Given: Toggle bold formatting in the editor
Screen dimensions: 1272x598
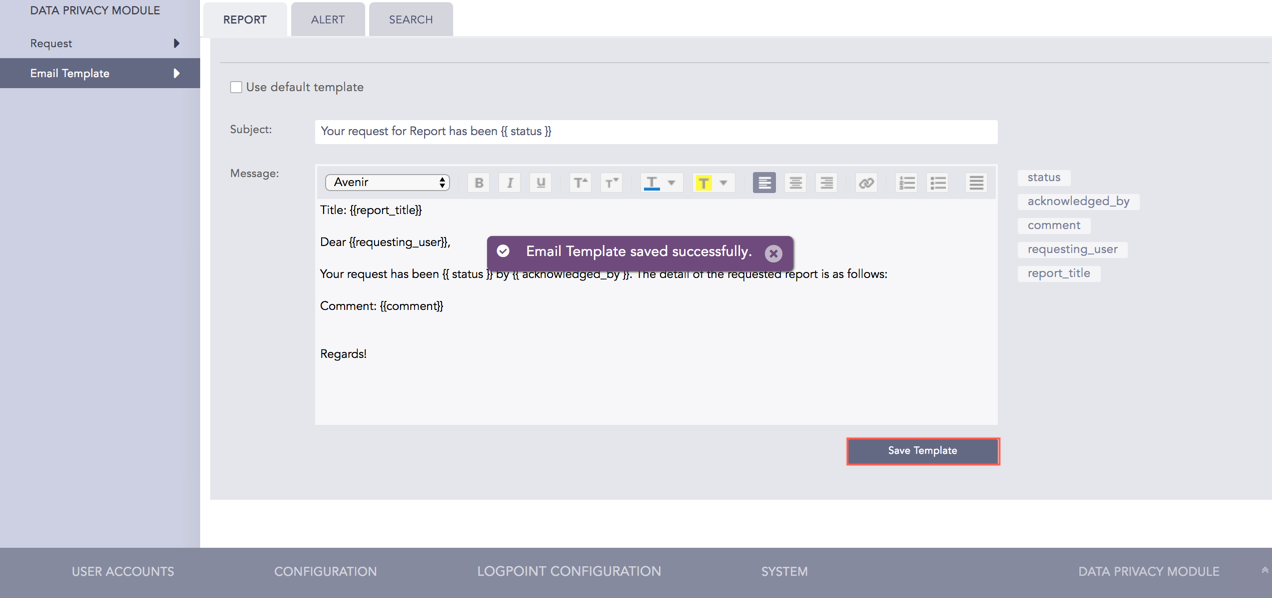Looking at the screenshot, I should click(x=478, y=182).
